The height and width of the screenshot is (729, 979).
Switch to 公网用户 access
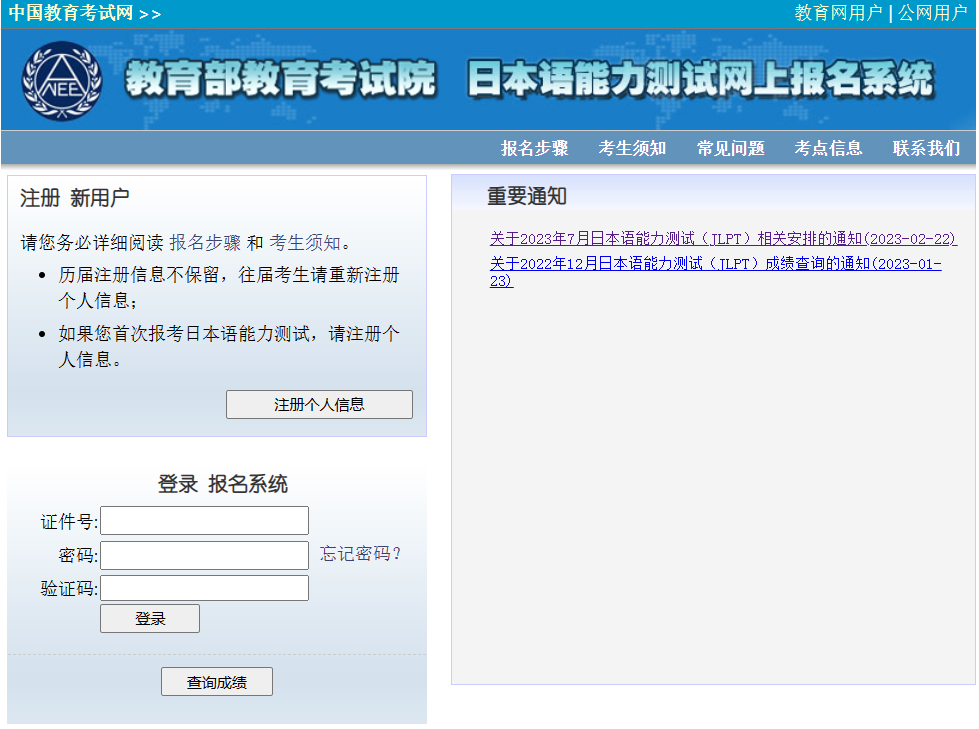[933, 13]
